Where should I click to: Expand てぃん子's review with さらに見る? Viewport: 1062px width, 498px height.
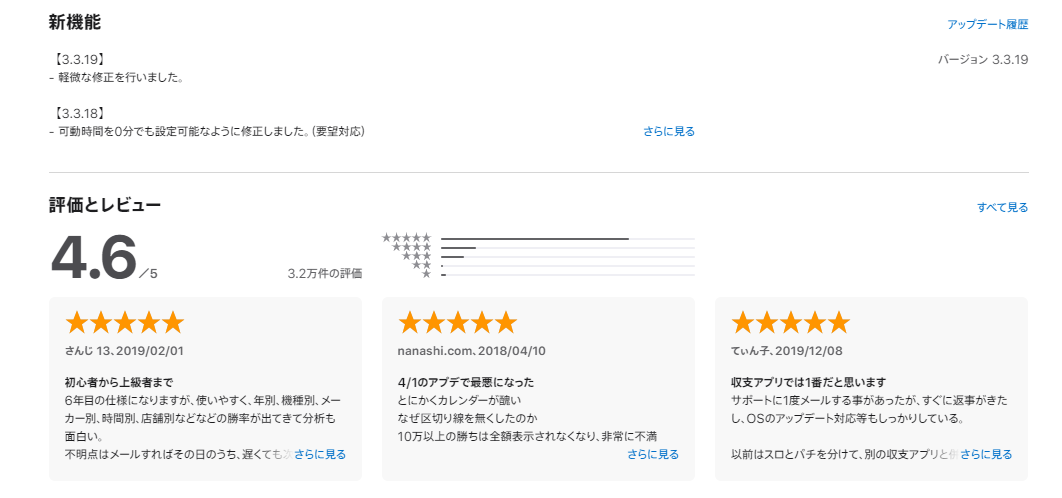click(986, 454)
